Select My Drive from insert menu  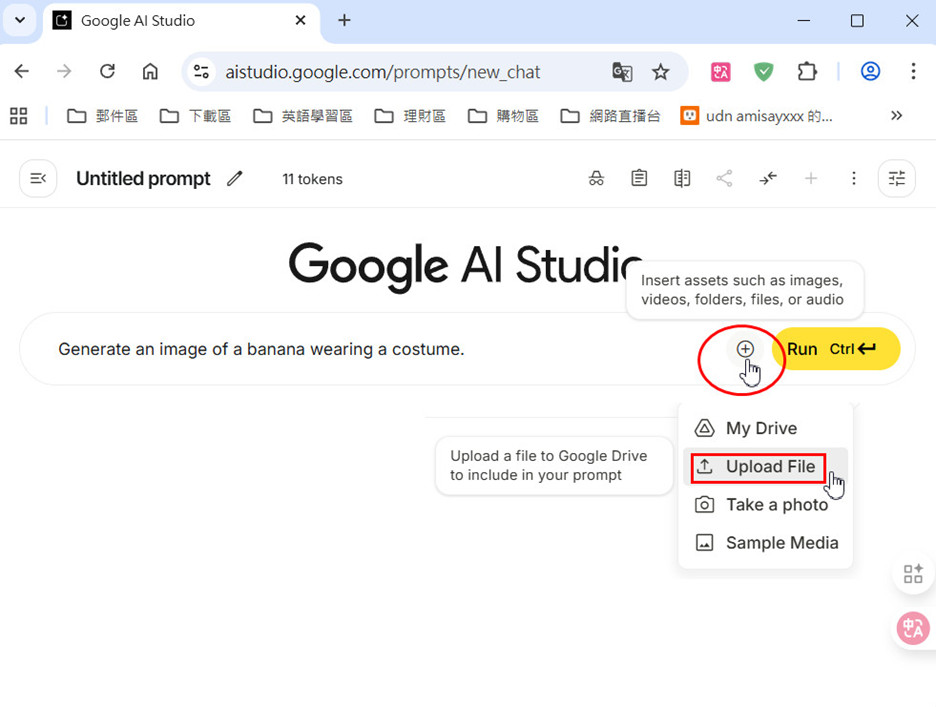765,428
